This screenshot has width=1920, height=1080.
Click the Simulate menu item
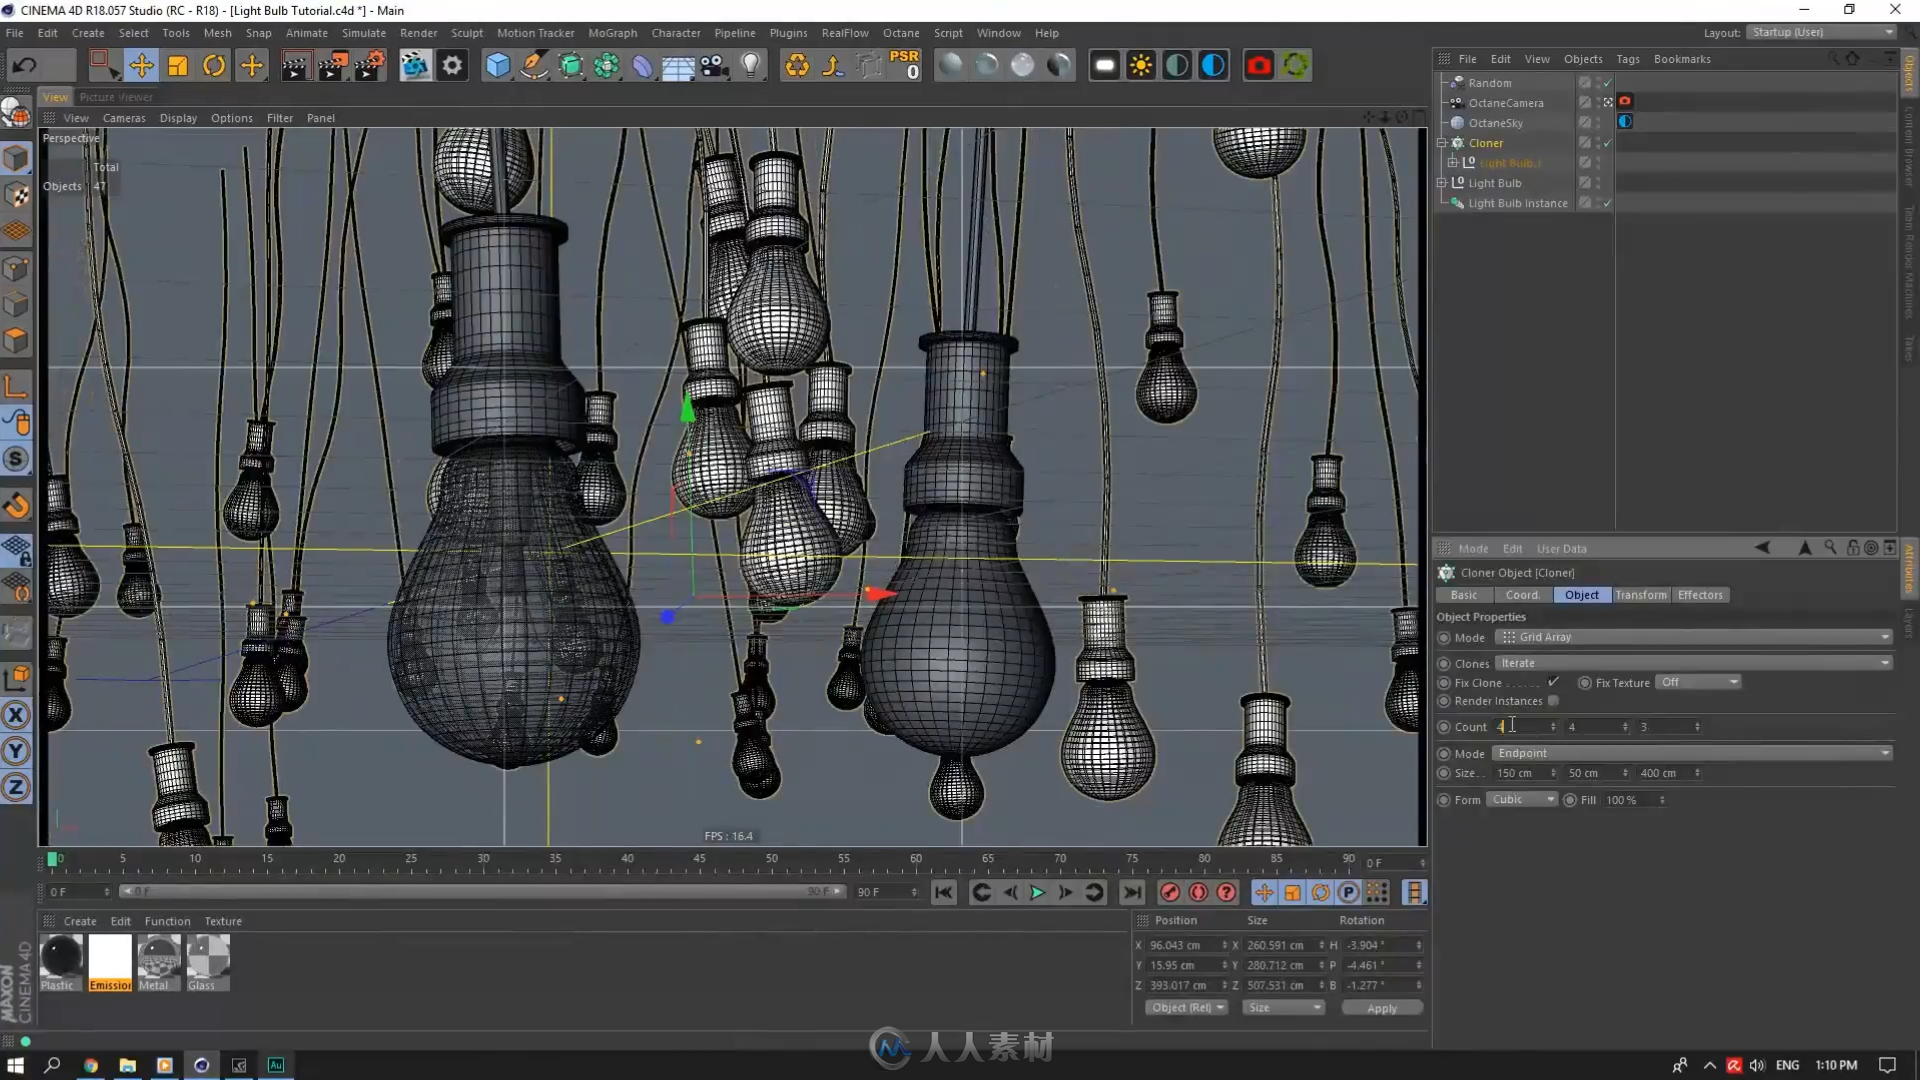point(356,32)
